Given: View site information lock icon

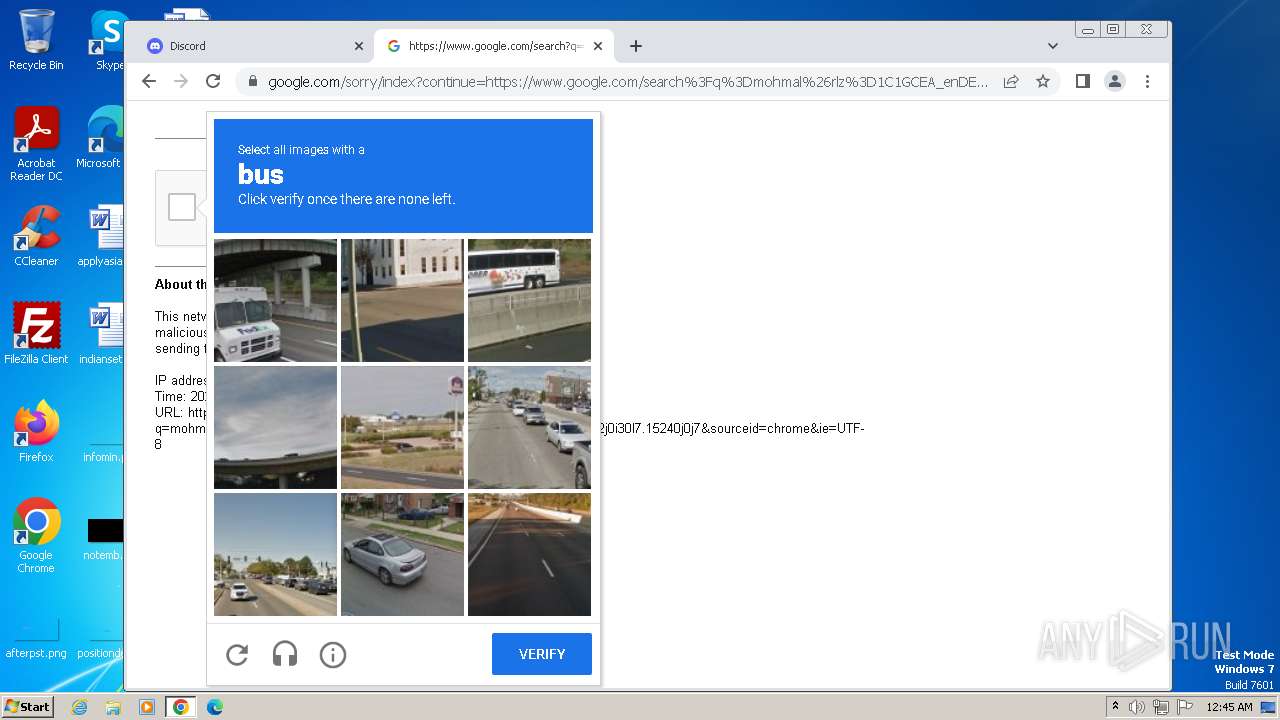Looking at the screenshot, I should point(253,82).
